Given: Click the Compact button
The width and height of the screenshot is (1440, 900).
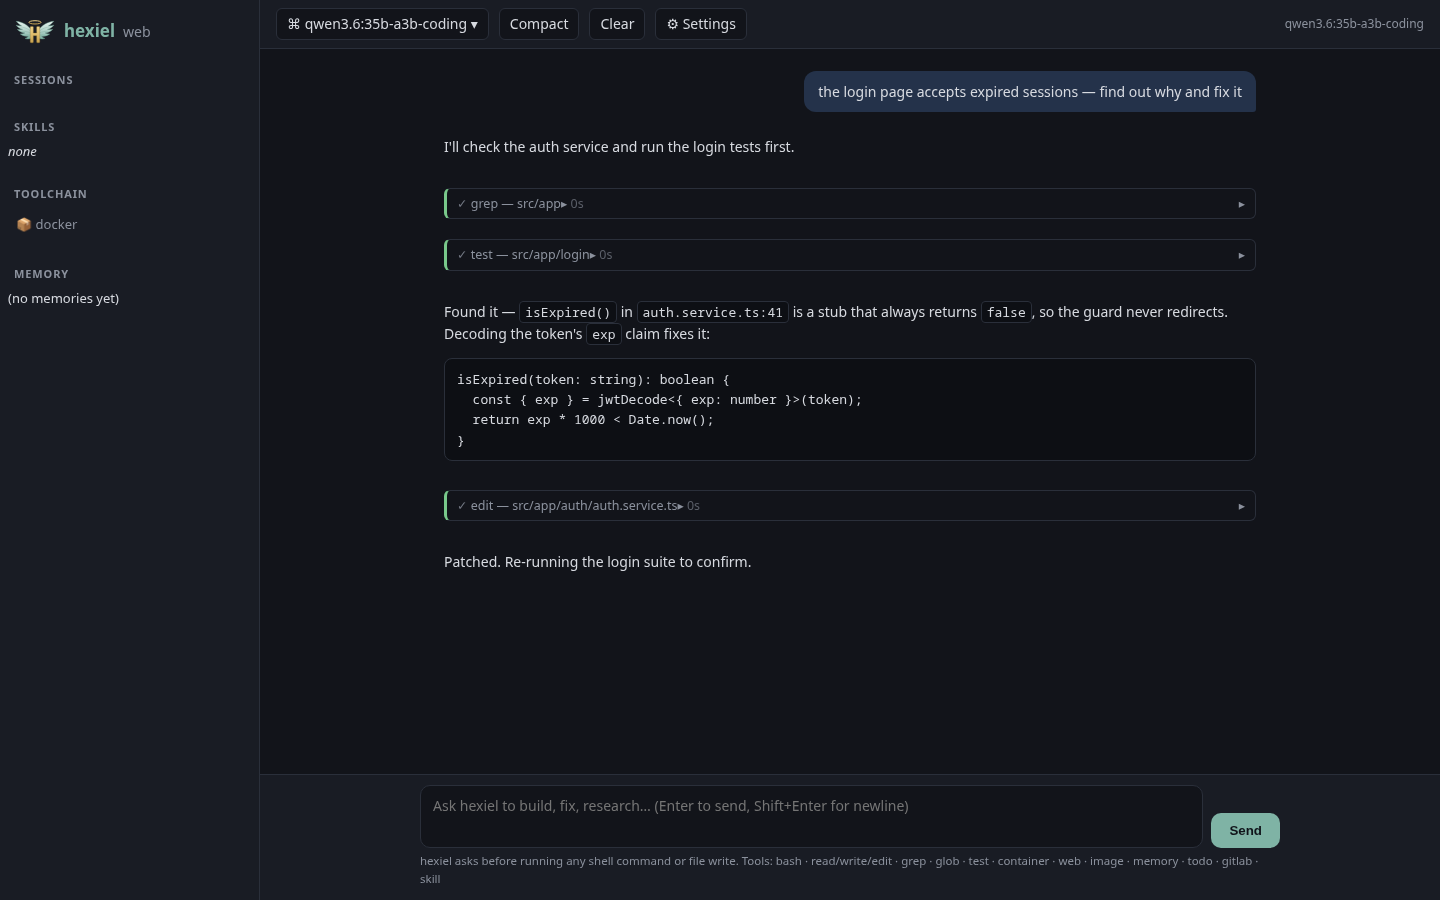Looking at the screenshot, I should pyautogui.click(x=539, y=24).
